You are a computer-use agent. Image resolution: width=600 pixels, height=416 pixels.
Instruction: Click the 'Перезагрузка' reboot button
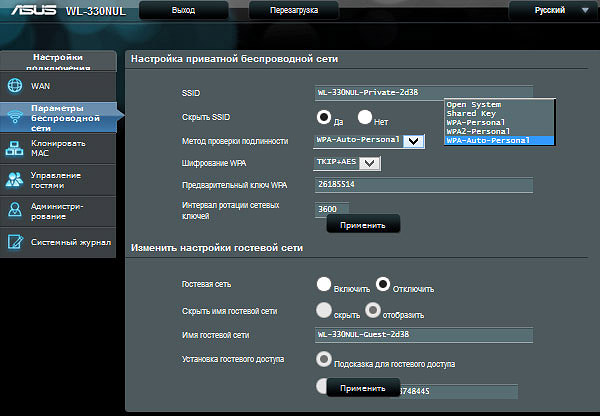294,10
